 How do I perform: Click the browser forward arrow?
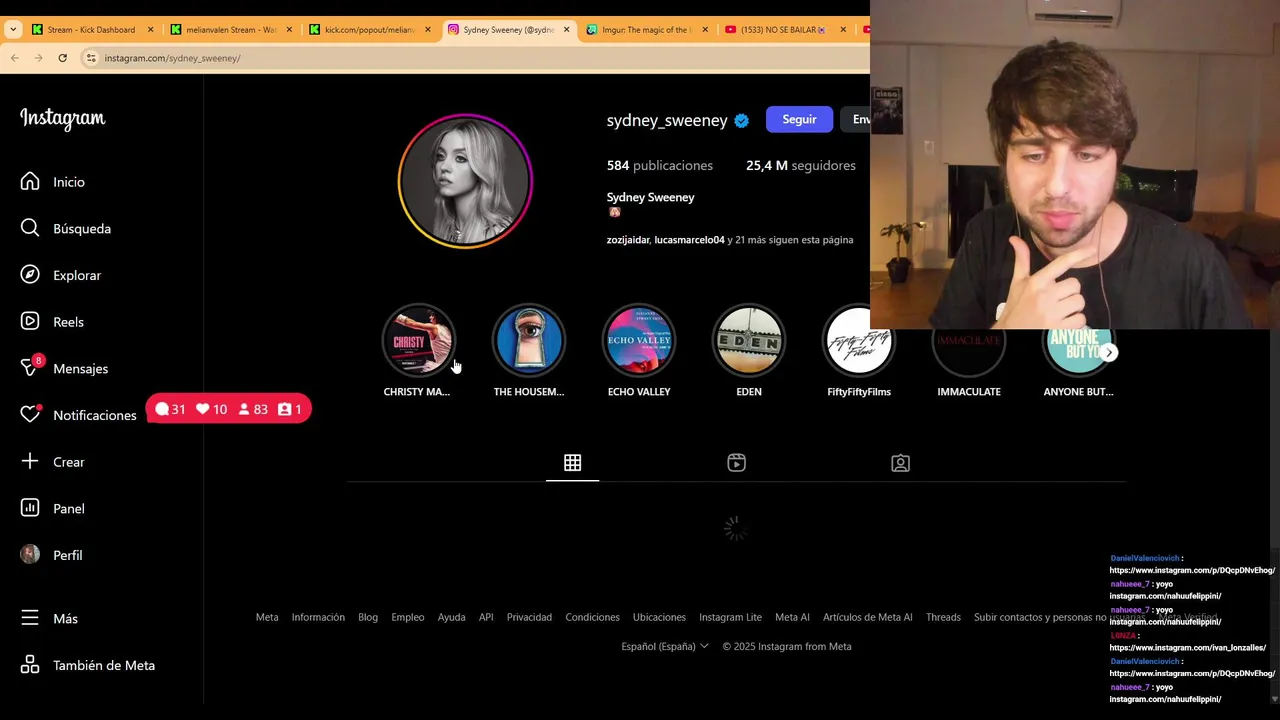(38, 58)
